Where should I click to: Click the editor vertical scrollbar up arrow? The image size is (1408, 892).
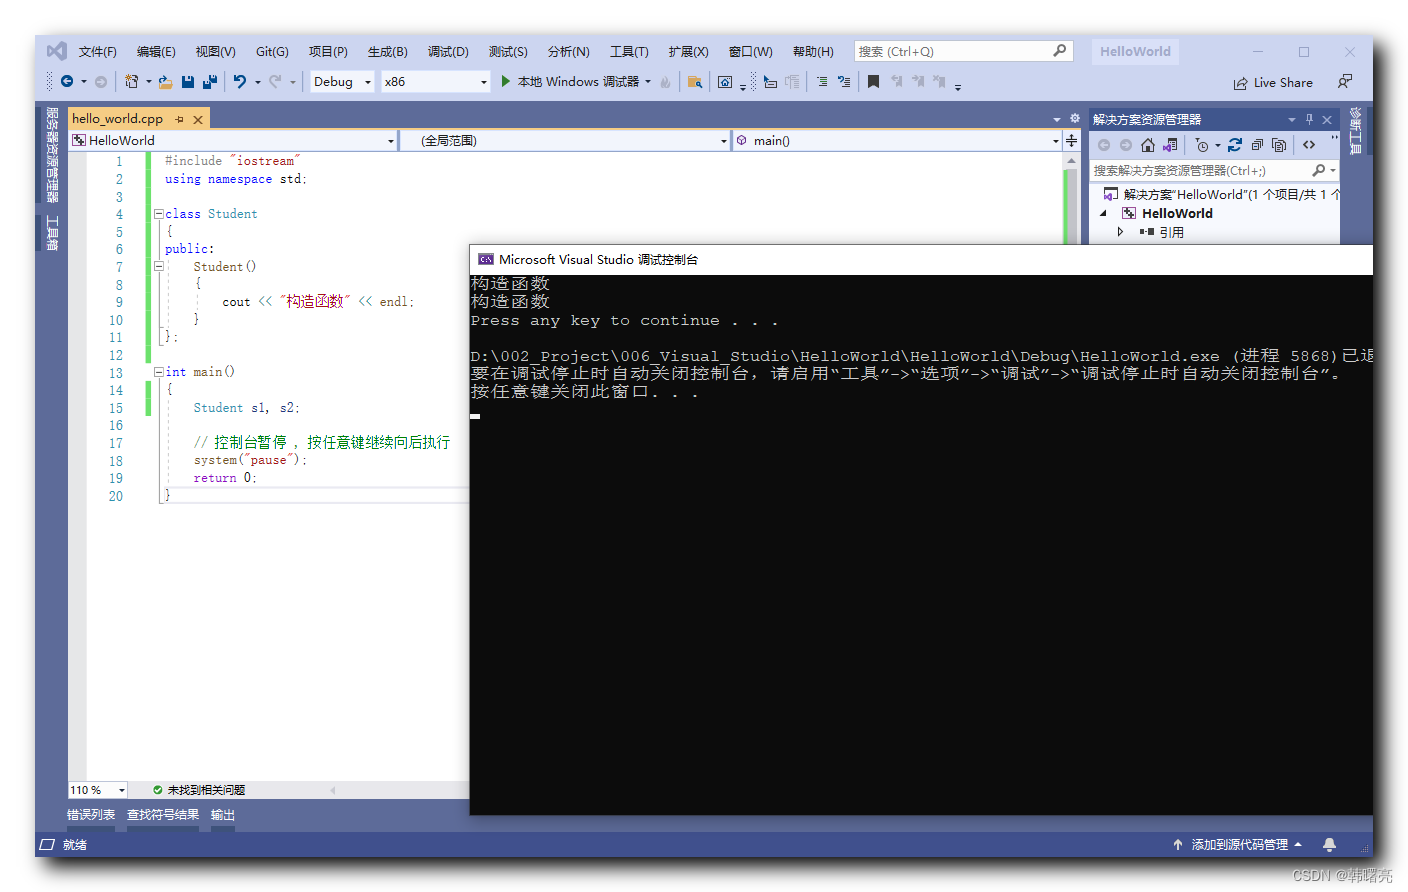point(1072,160)
